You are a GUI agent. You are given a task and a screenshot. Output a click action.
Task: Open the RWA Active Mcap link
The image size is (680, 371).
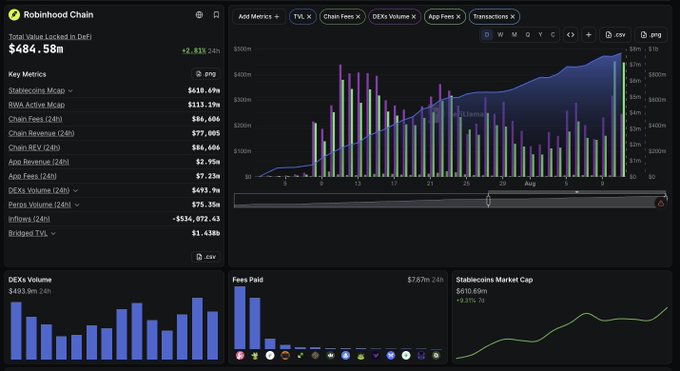tap(36, 105)
